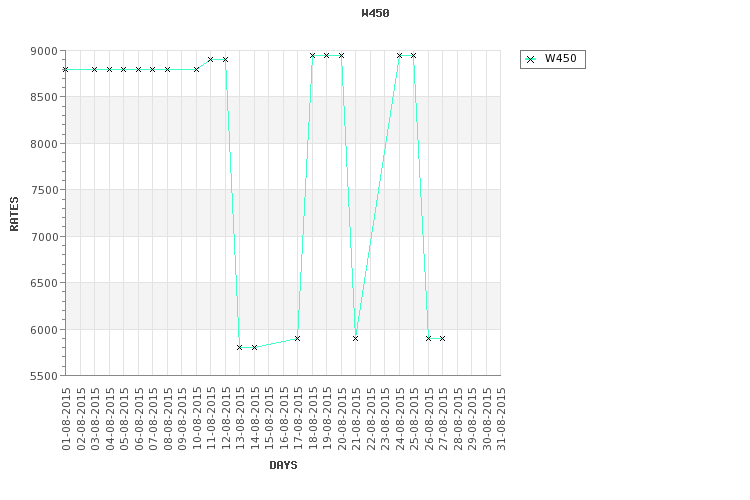This screenshot has height=500, width=750.
Task: Click the 9000 y-axis tick label
Action: 44,51
